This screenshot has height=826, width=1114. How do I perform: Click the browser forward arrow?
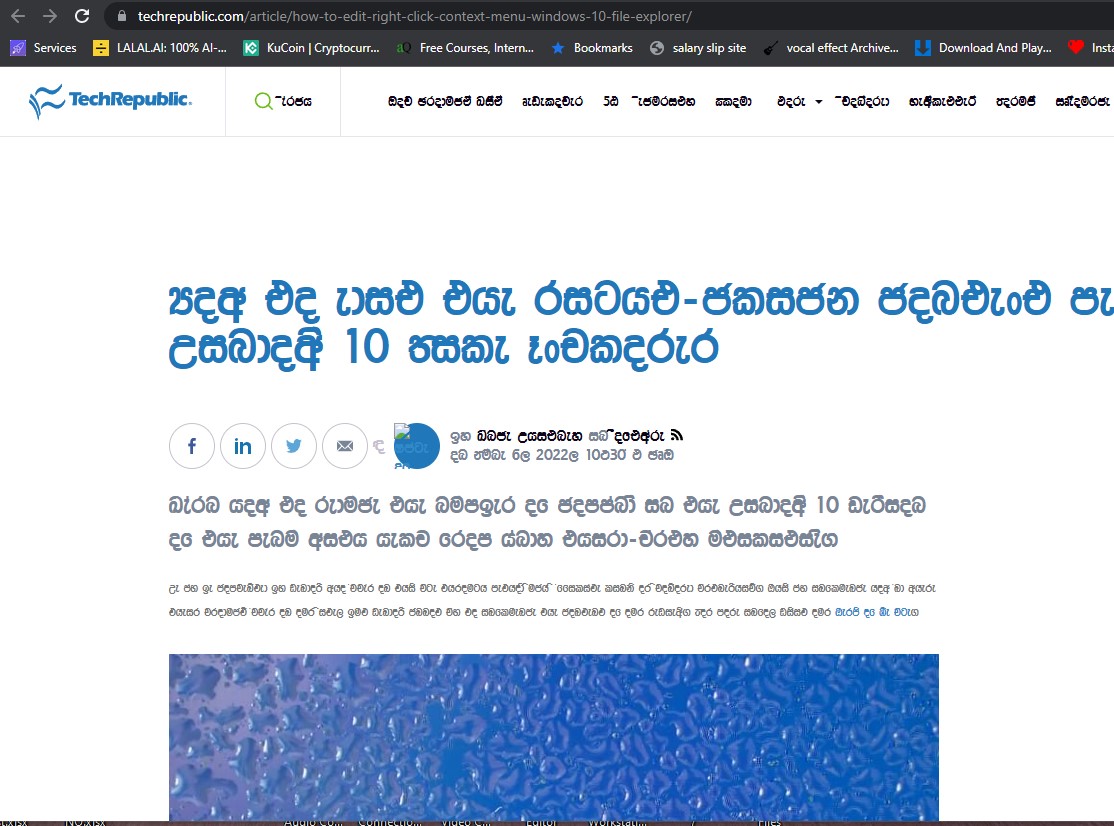pos(50,16)
